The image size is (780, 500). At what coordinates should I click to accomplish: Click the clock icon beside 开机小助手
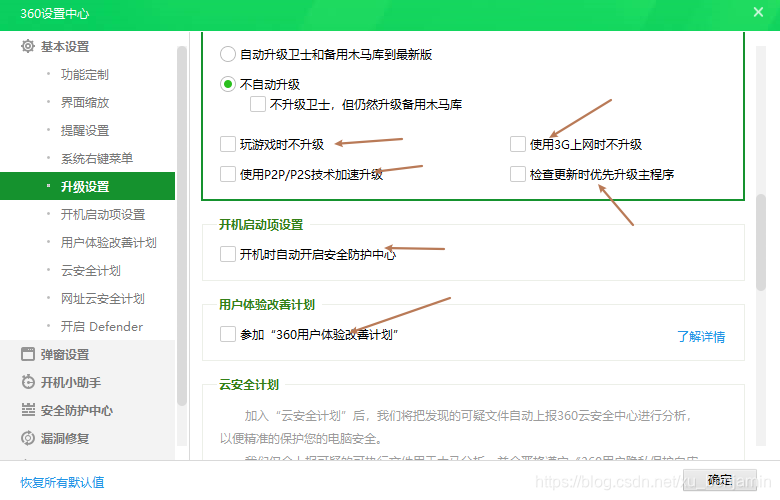(x=28, y=382)
